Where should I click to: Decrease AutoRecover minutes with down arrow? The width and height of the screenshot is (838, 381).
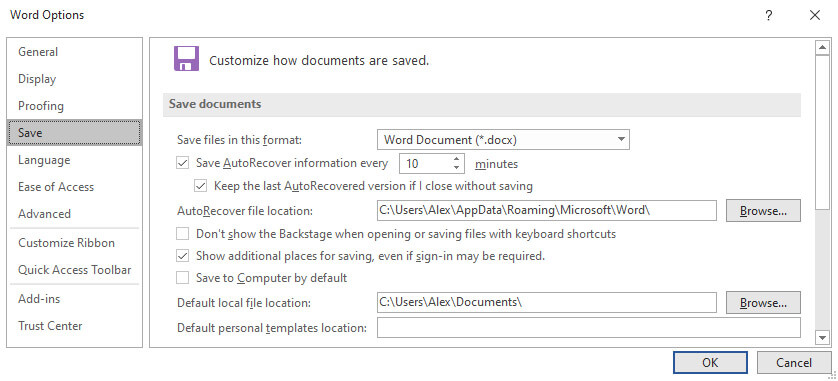tap(456, 168)
